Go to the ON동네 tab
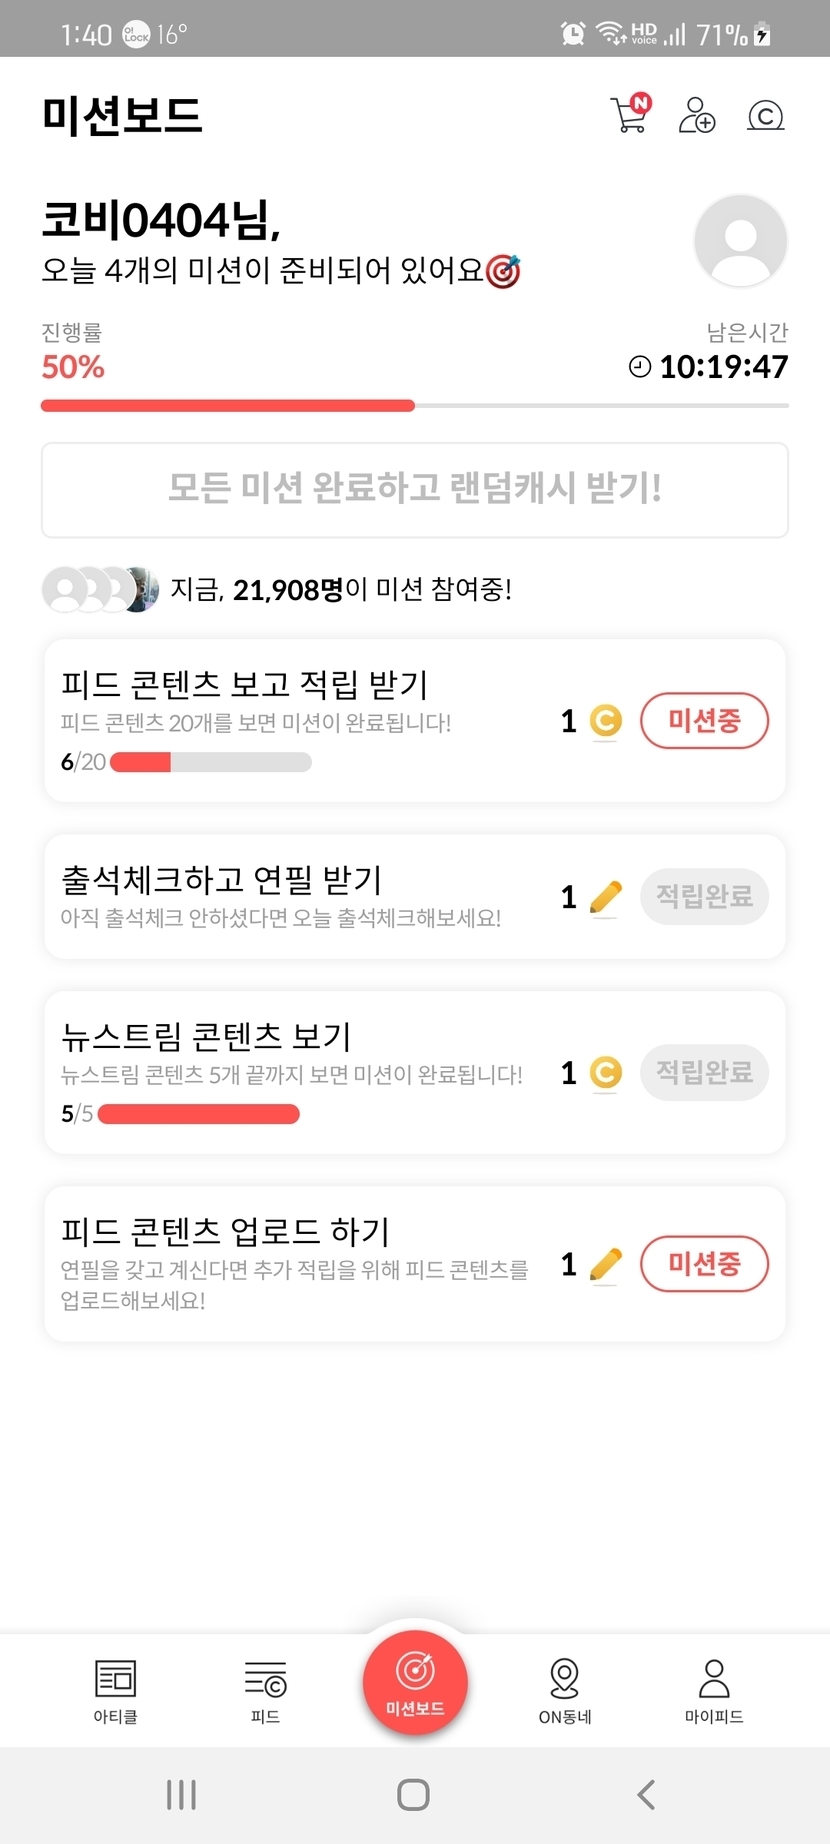 point(565,1690)
